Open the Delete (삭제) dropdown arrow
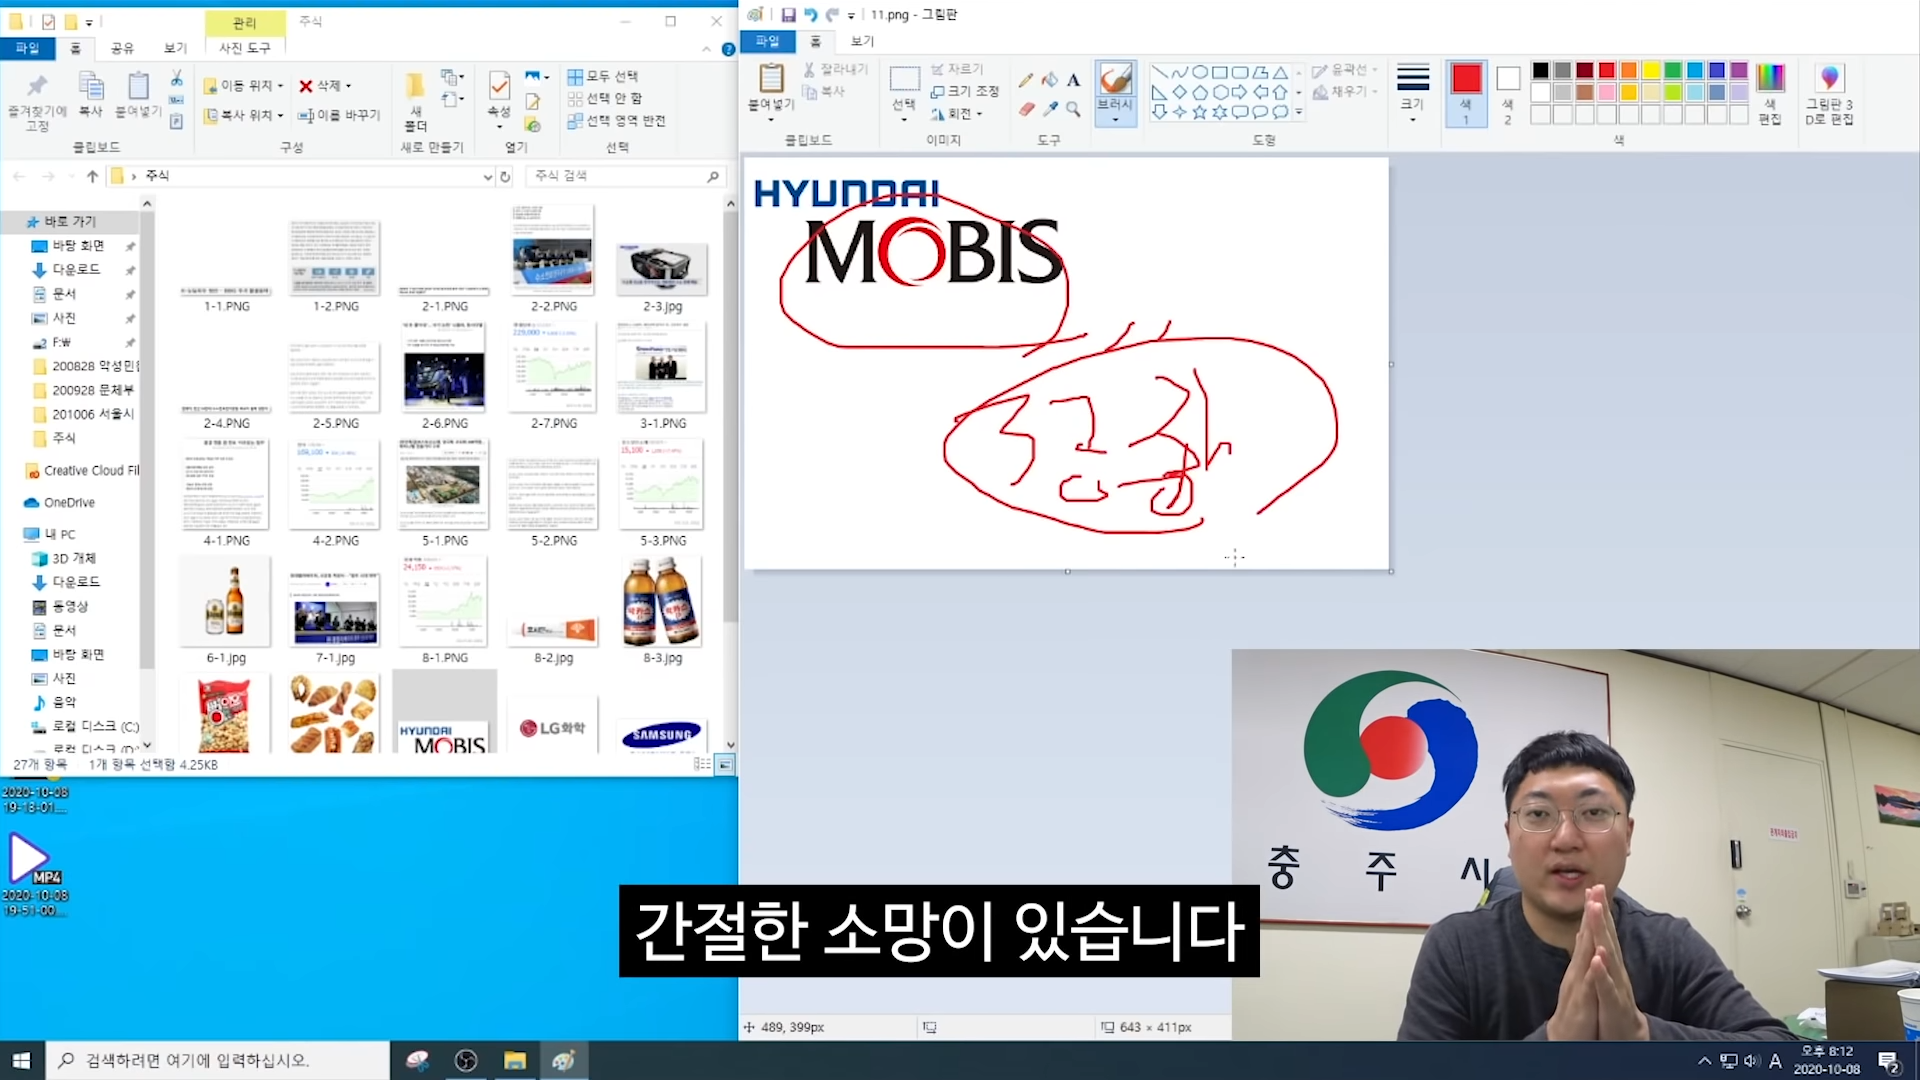 pyautogui.click(x=348, y=86)
